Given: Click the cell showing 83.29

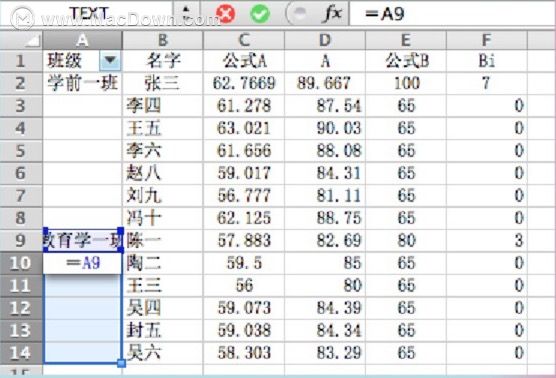Looking at the screenshot, I should pyautogui.click(x=325, y=352).
